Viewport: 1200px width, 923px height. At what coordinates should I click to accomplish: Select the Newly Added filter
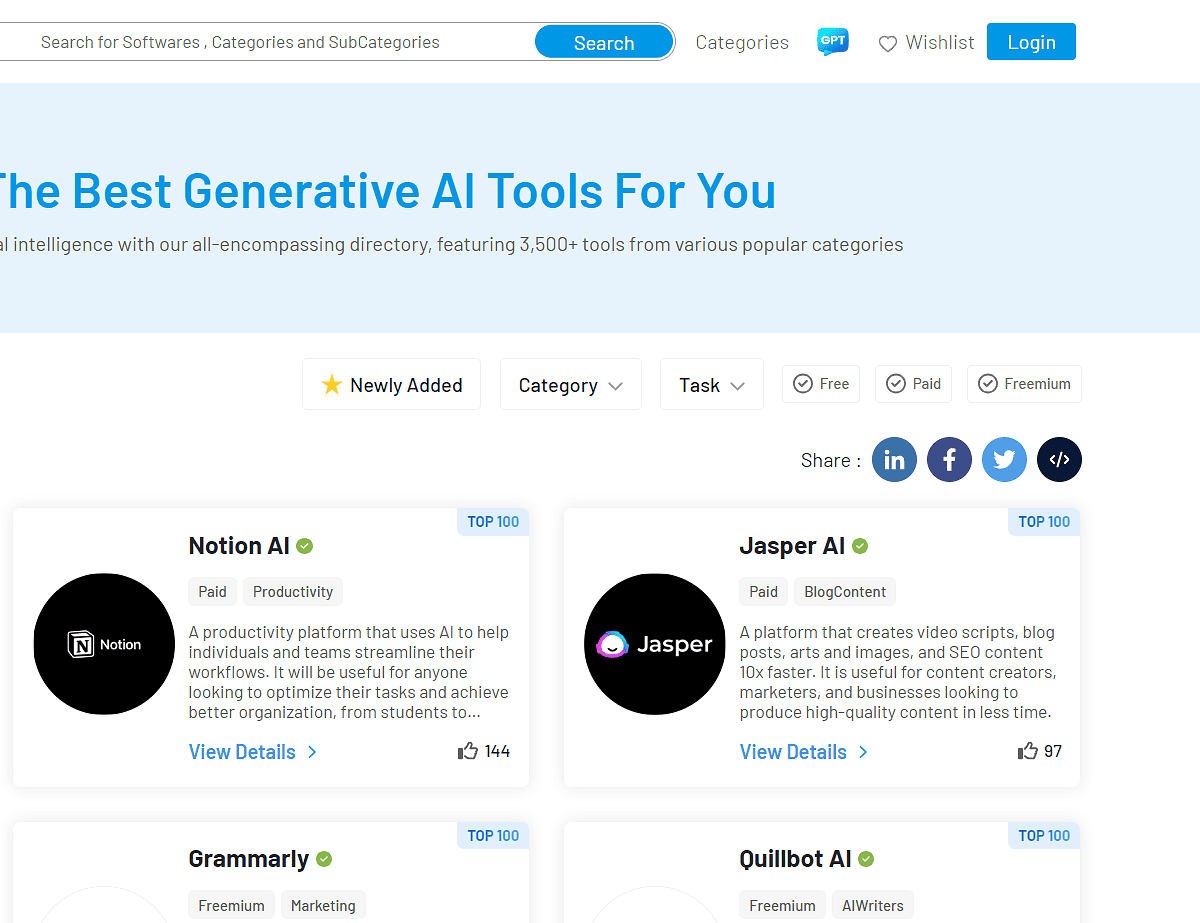(x=391, y=384)
